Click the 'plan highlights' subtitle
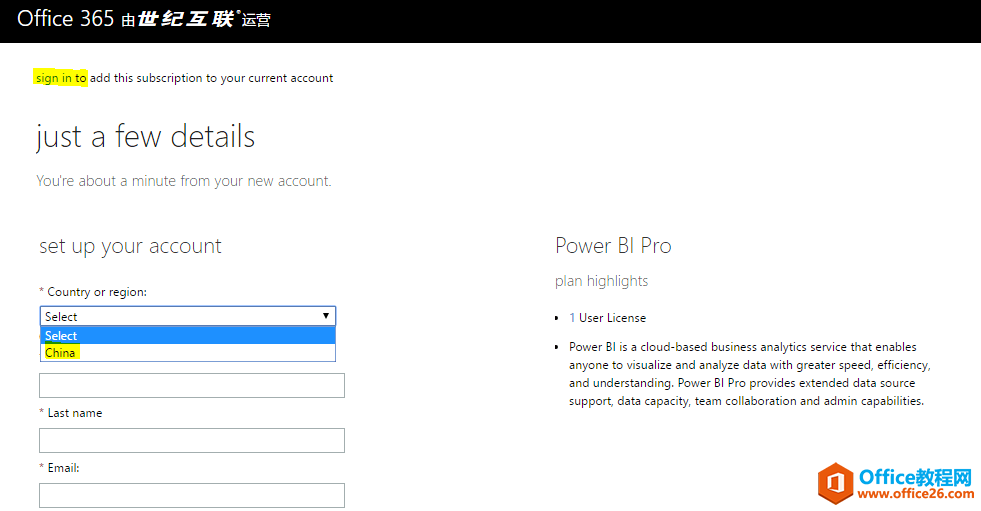The height and width of the screenshot is (511, 981). [601, 281]
